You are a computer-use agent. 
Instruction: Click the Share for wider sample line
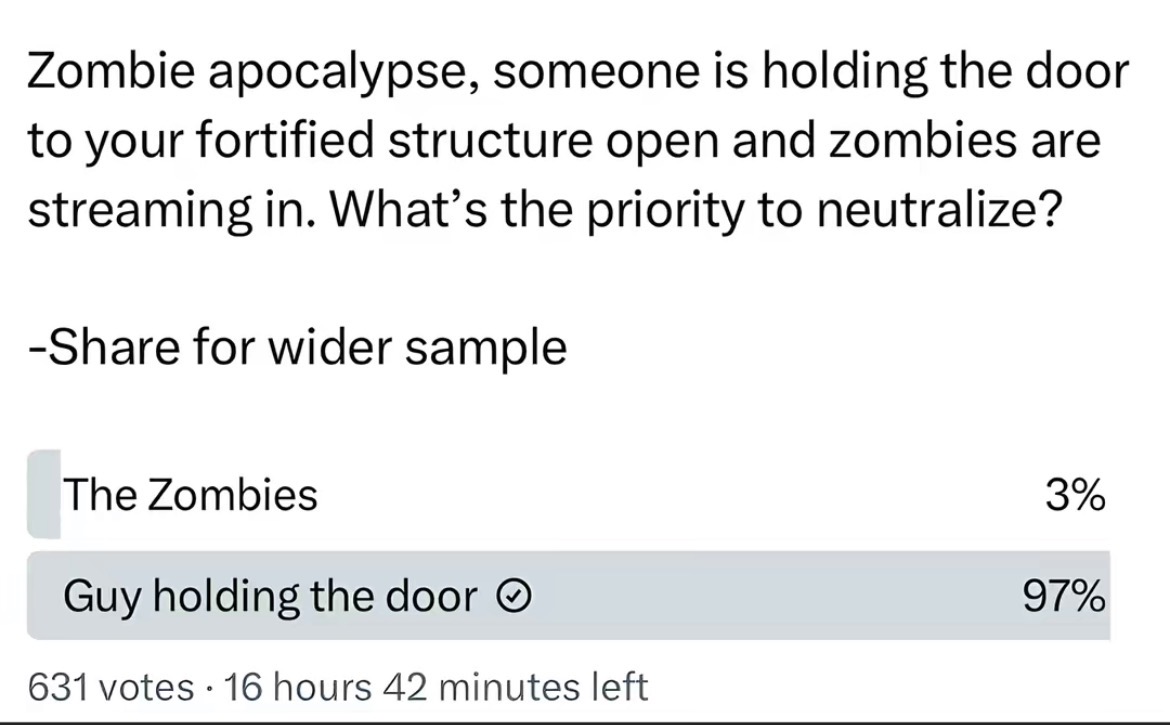(x=298, y=348)
